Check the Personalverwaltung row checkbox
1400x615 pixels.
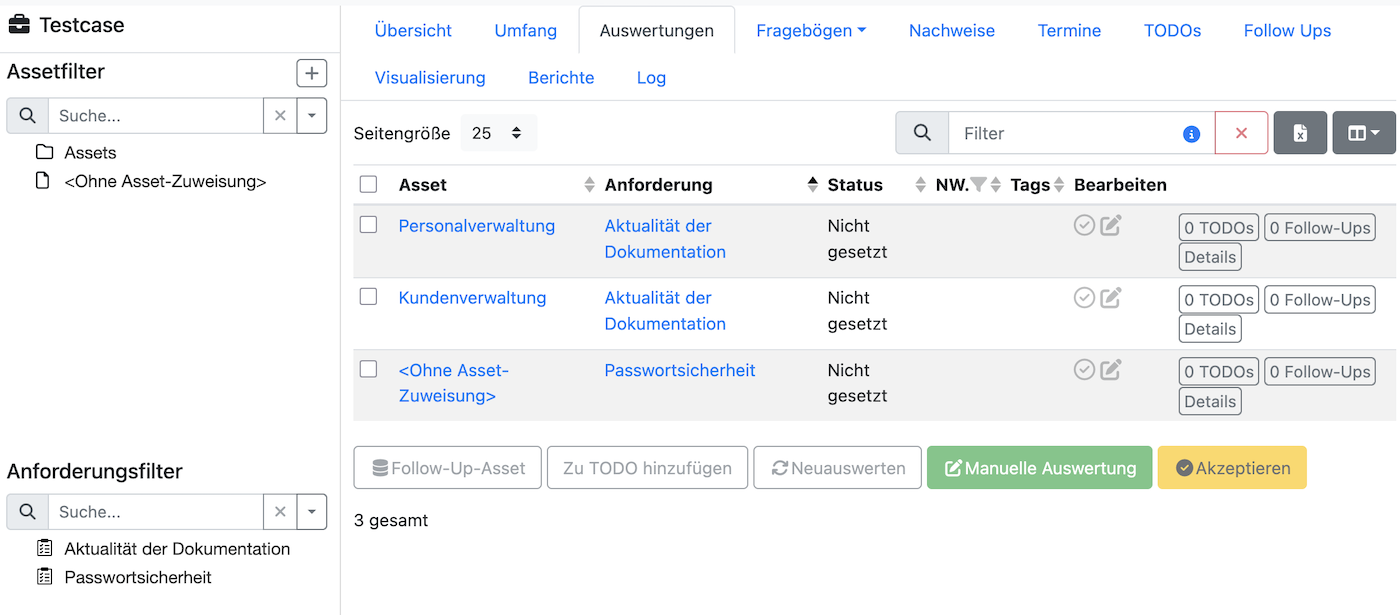(x=368, y=225)
